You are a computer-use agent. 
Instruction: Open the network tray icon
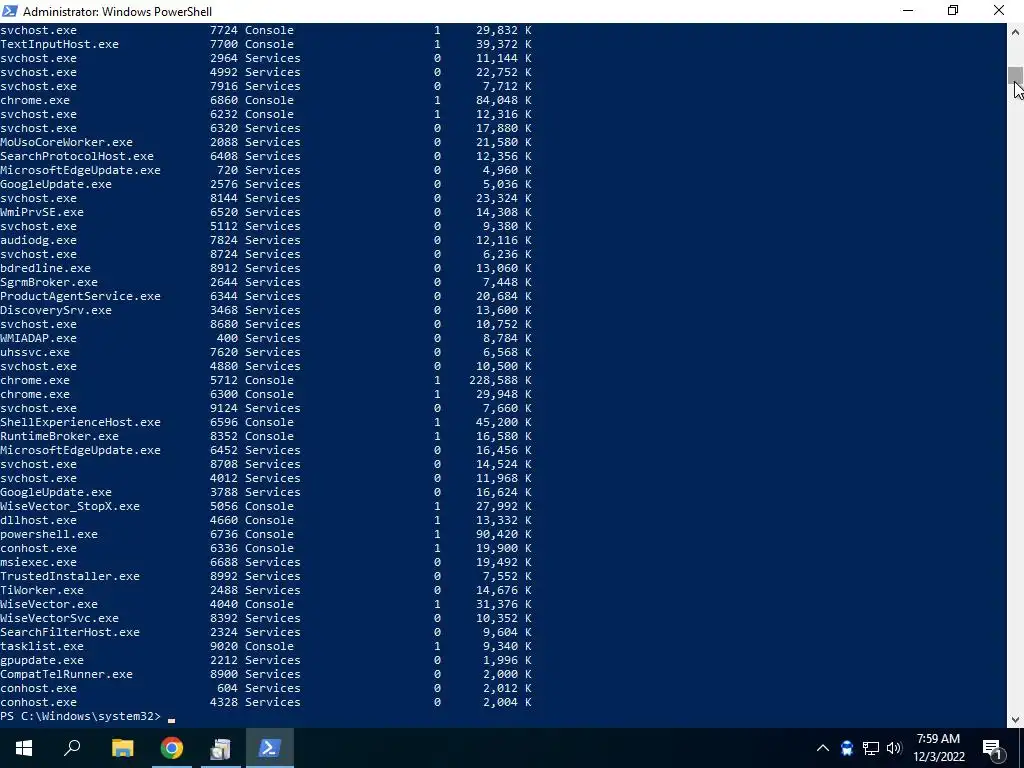(x=871, y=748)
